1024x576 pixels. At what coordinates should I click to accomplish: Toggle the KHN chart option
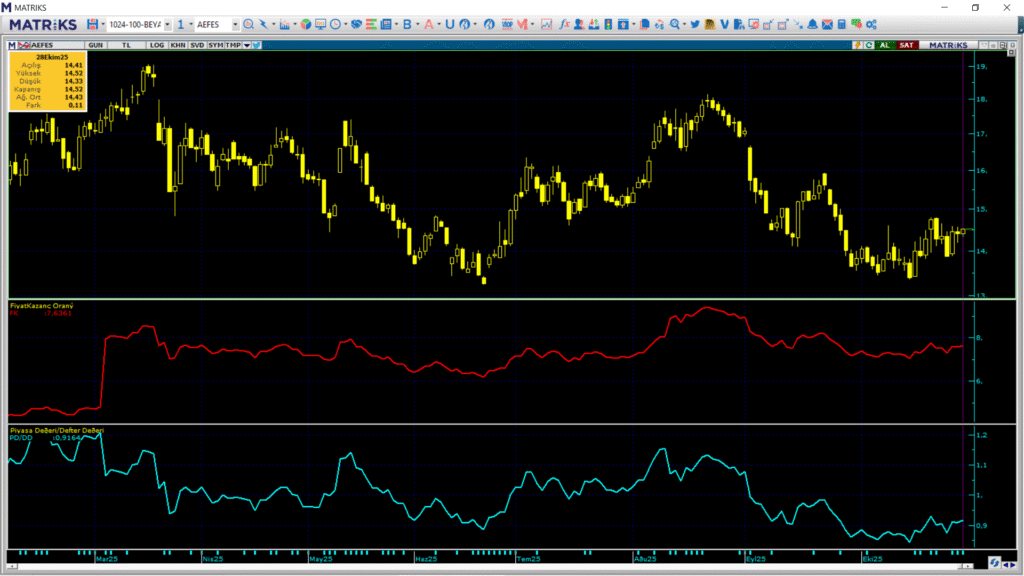[177, 45]
